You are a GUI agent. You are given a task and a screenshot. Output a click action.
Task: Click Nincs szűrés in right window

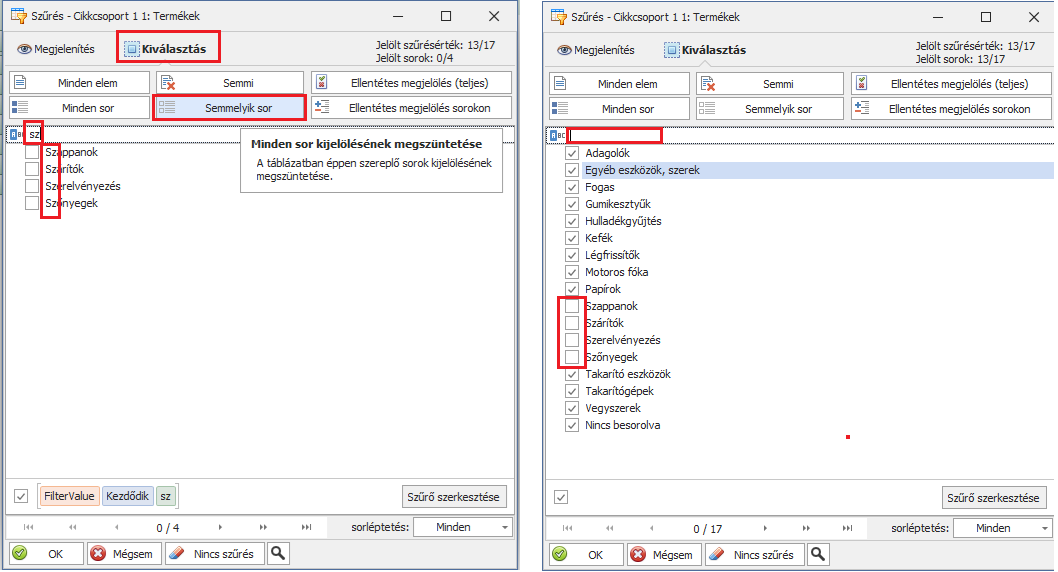pos(754,554)
